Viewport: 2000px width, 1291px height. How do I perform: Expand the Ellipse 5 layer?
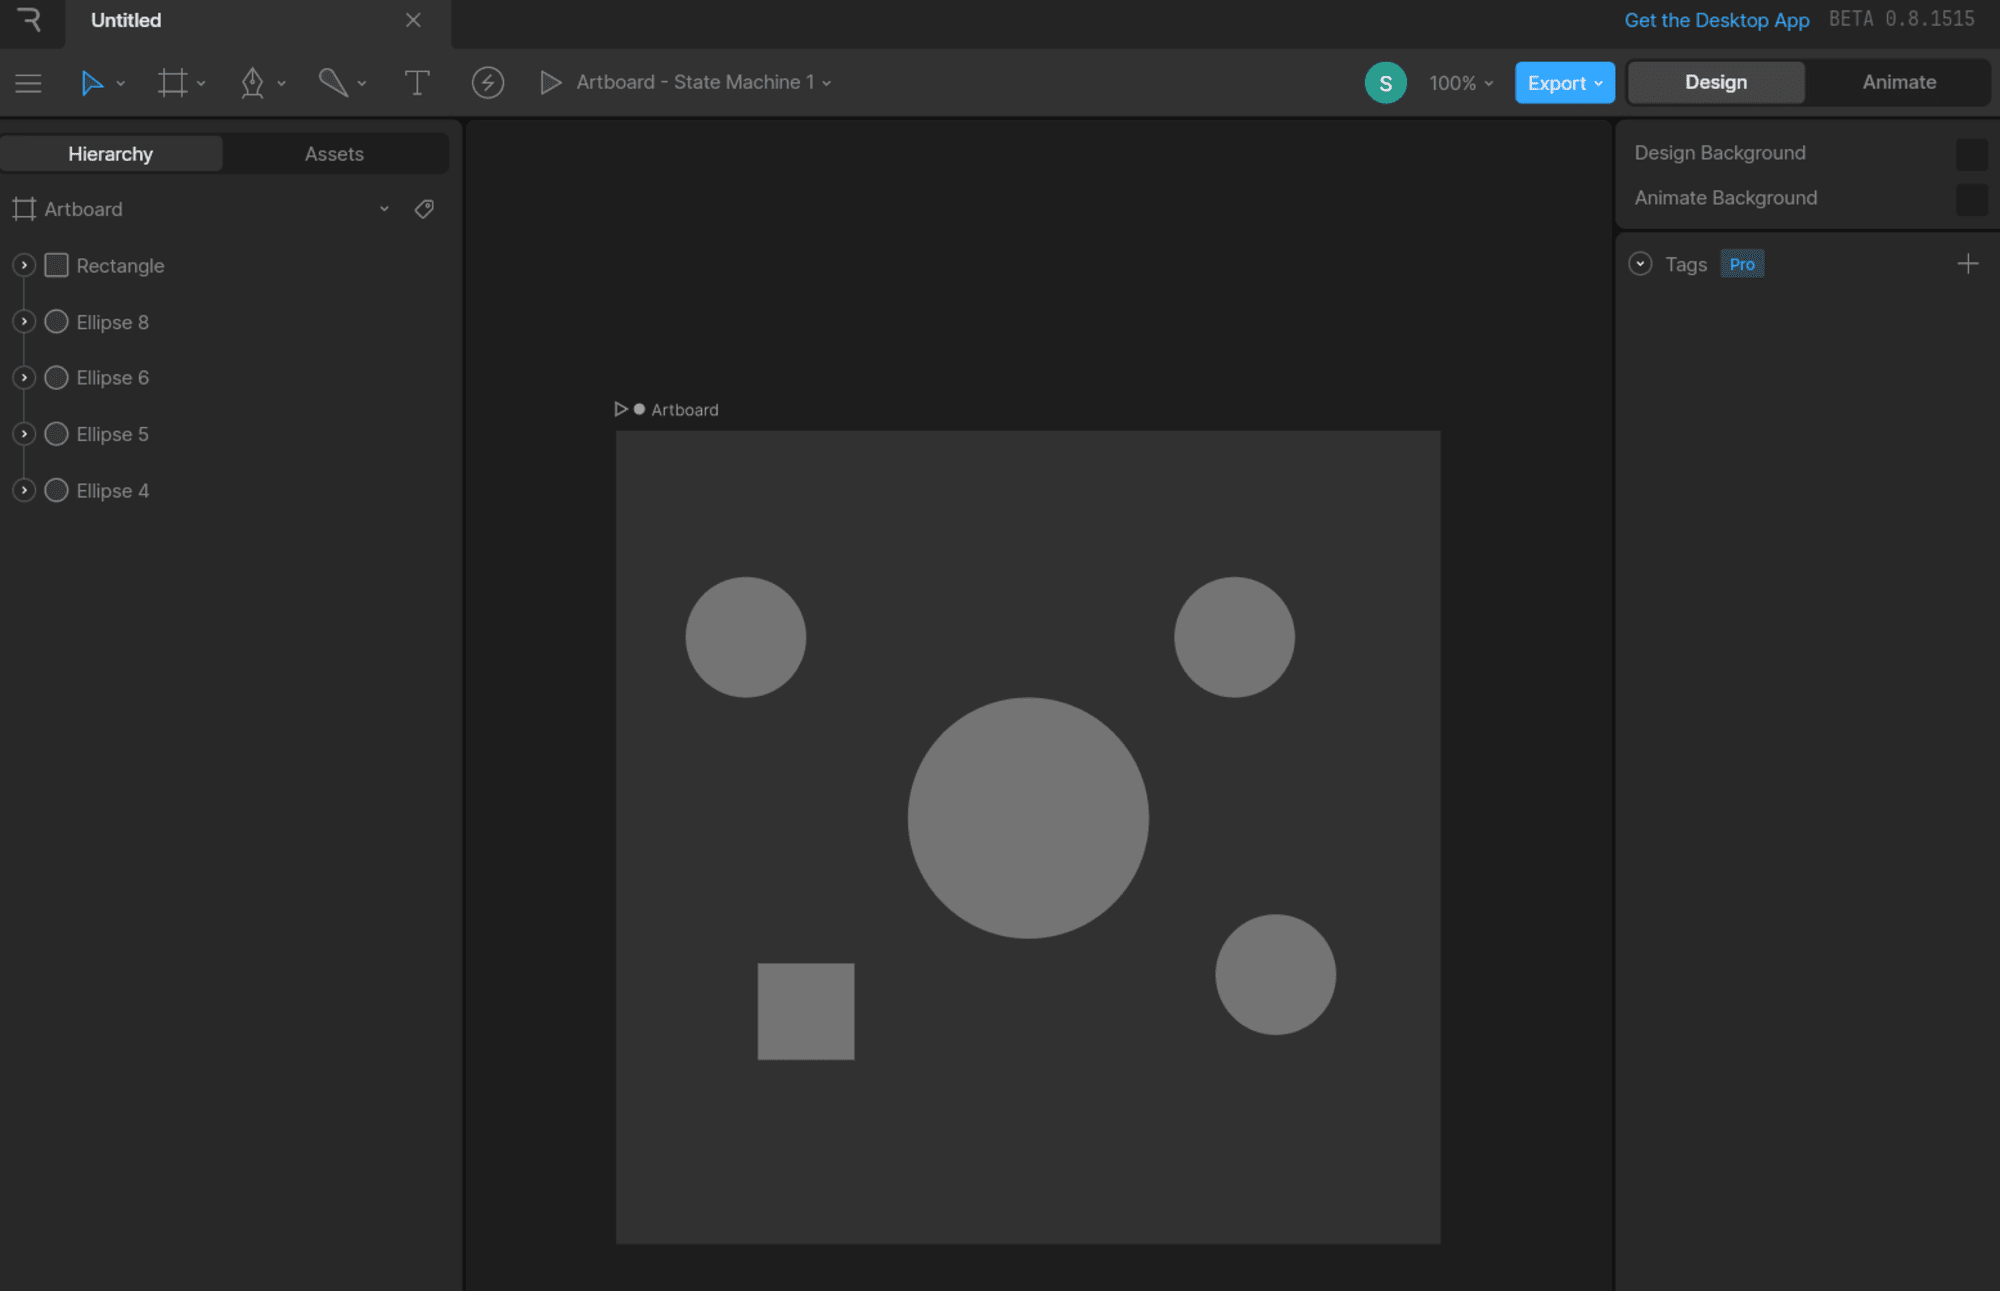24,433
